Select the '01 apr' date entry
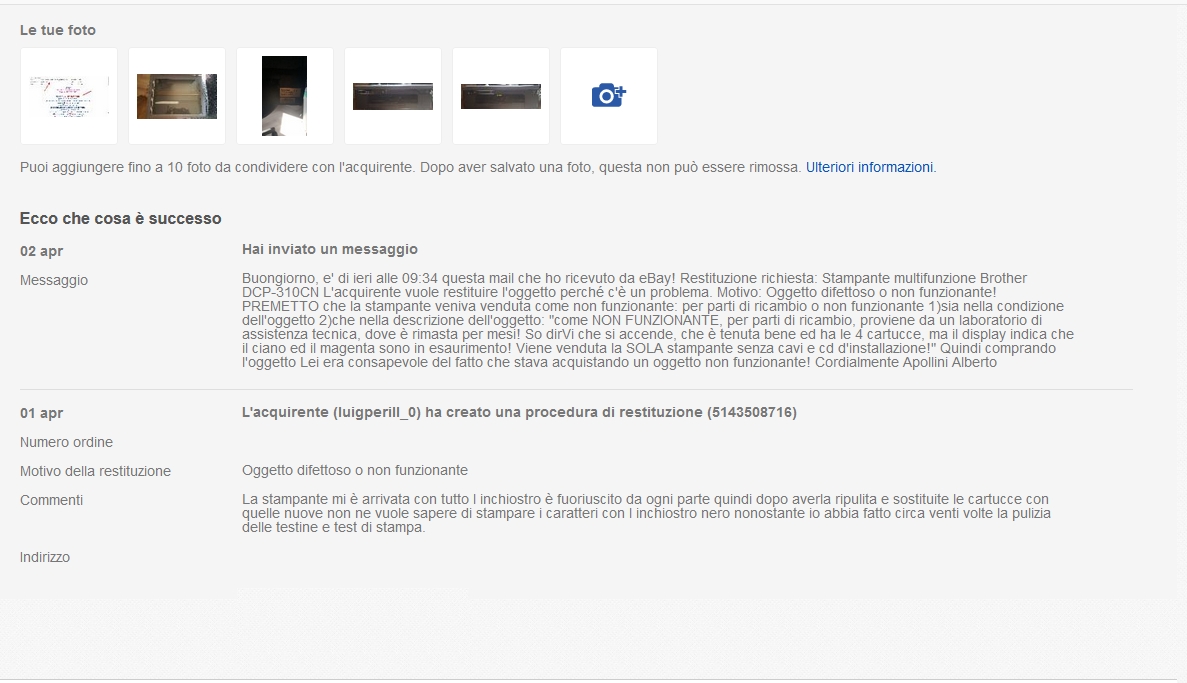 [x=41, y=413]
